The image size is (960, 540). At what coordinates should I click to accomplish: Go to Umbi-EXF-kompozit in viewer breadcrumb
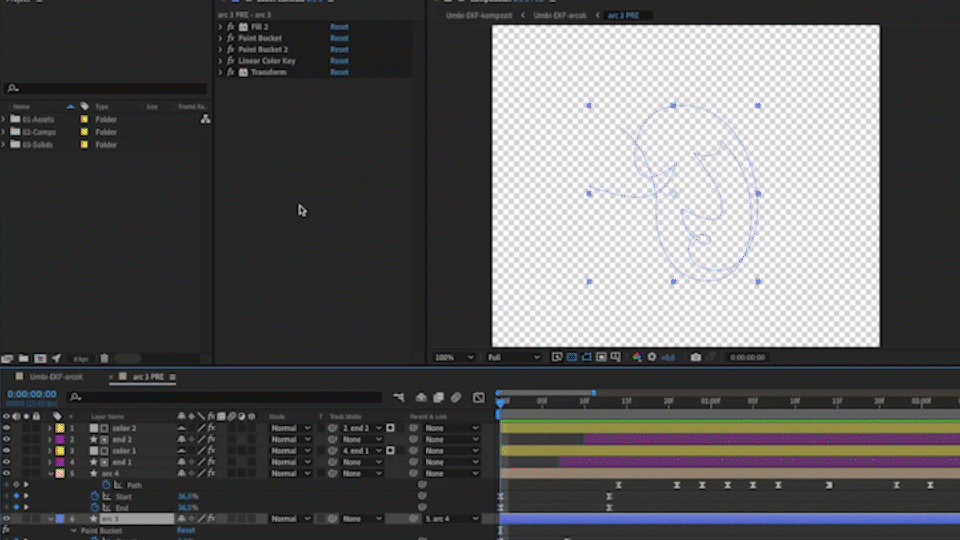click(479, 15)
